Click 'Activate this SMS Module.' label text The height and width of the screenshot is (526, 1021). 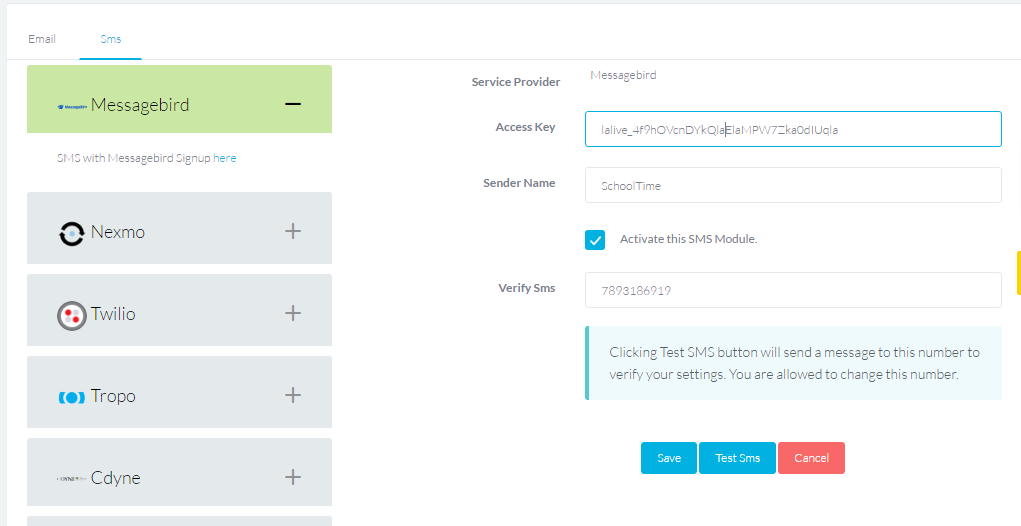coord(688,239)
